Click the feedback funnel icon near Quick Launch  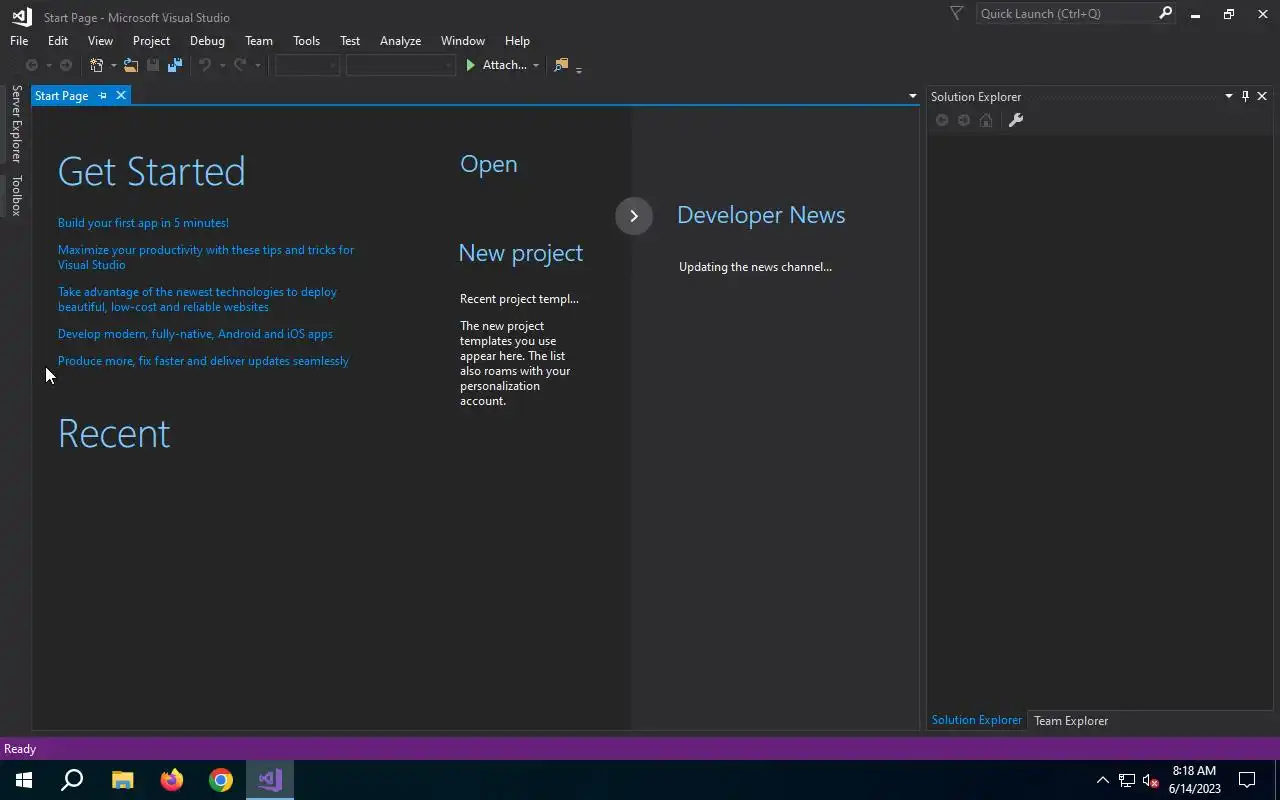pos(957,14)
